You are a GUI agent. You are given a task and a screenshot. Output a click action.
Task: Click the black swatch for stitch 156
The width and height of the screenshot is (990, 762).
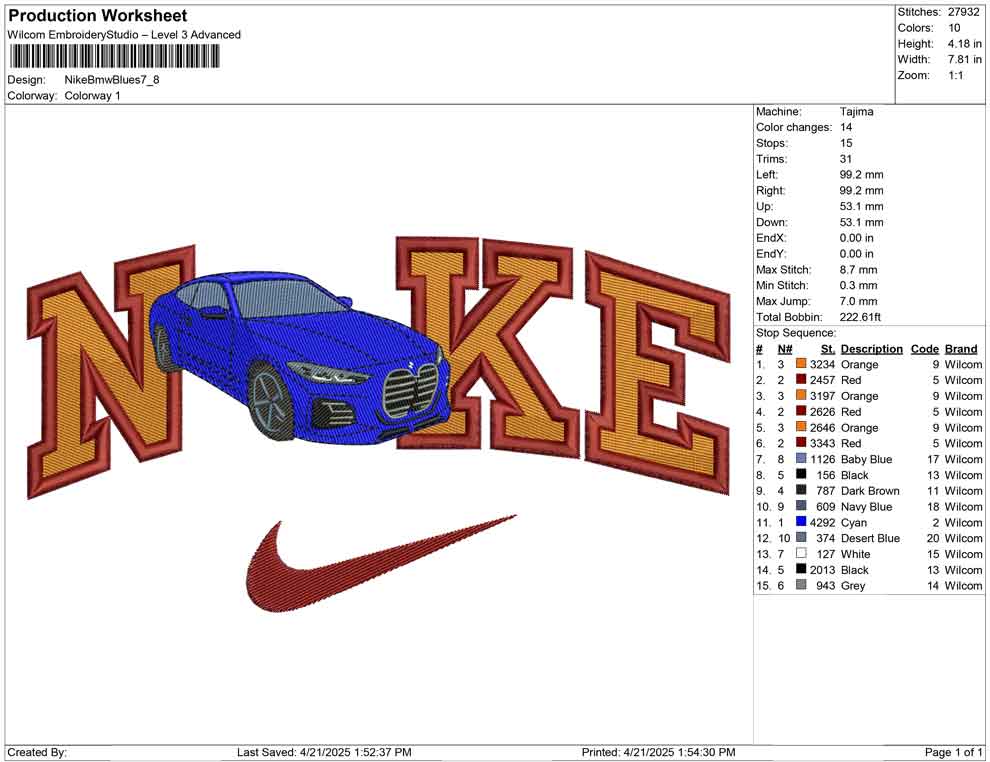801,474
